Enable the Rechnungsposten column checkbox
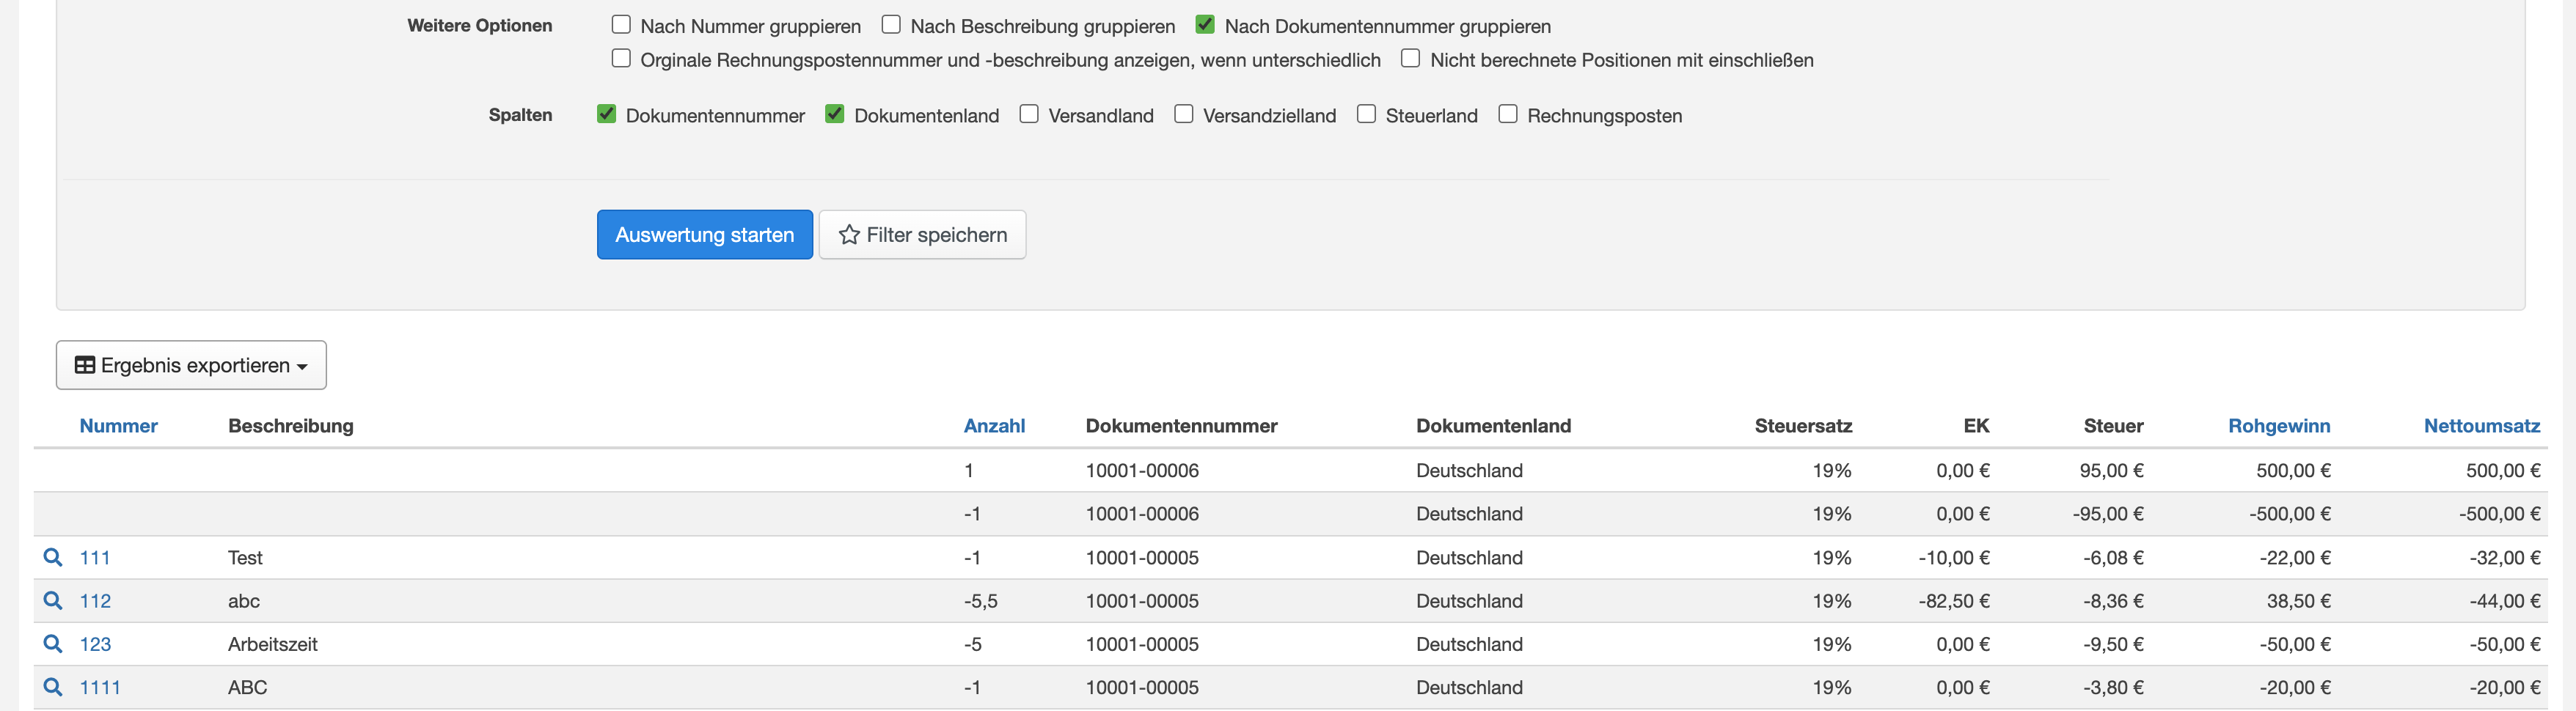 (1508, 114)
